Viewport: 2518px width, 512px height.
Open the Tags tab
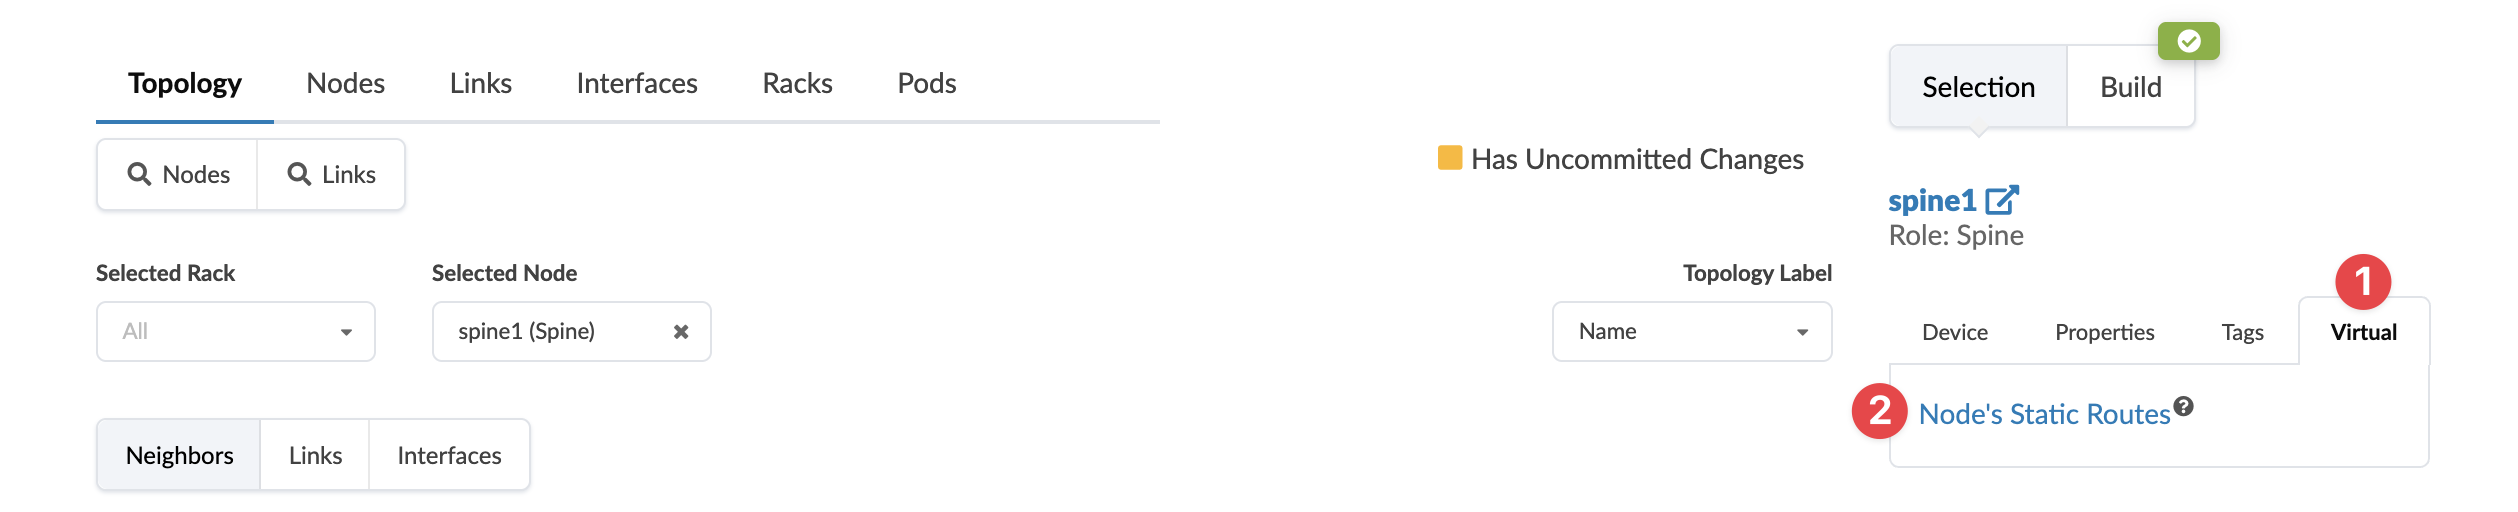(2242, 333)
